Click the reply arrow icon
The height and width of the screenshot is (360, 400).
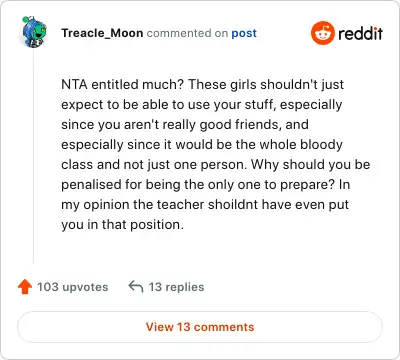(x=136, y=287)
